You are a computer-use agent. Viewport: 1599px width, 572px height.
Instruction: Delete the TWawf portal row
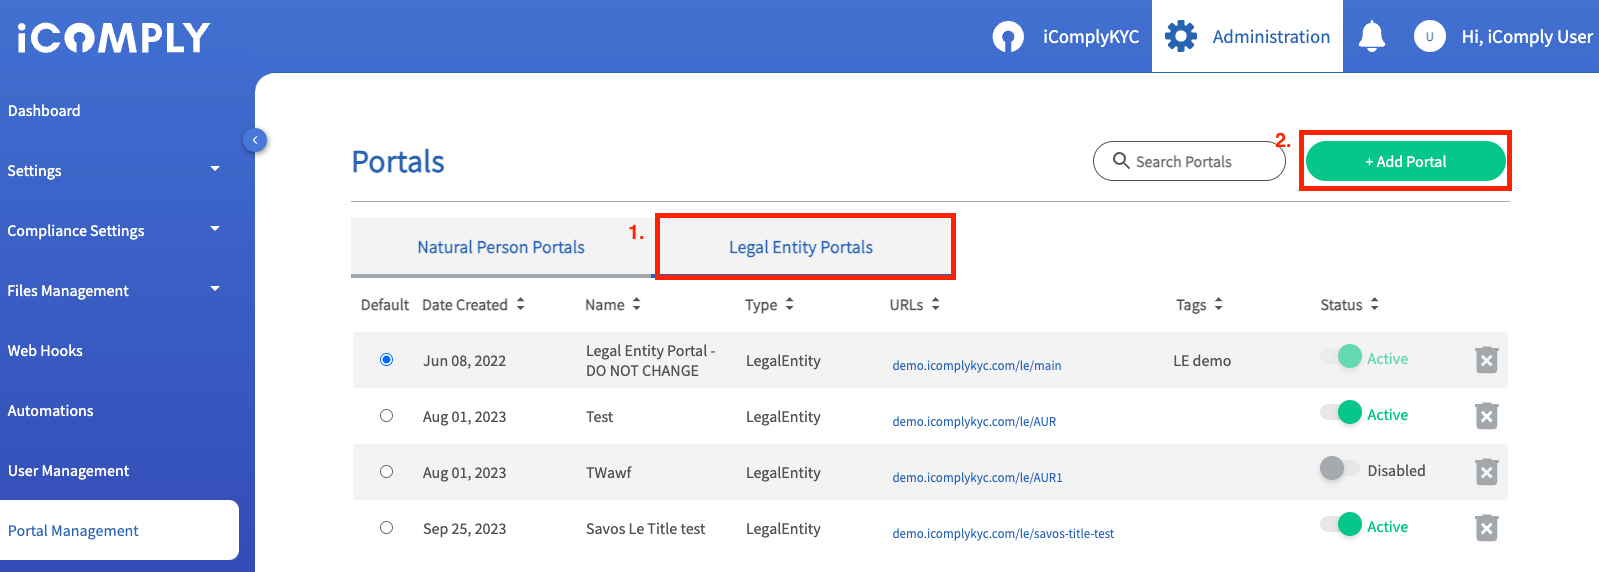(1487, 472)
